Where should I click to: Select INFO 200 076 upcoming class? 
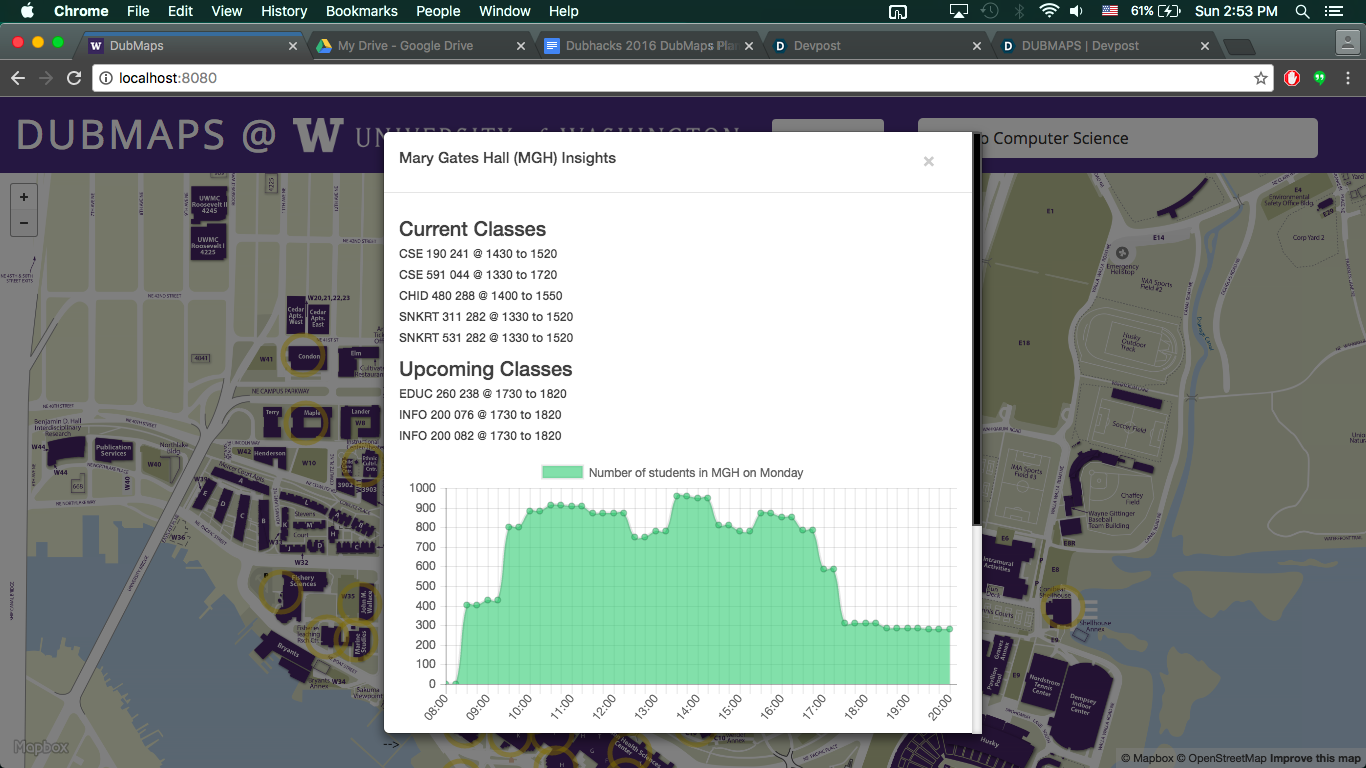480,415
